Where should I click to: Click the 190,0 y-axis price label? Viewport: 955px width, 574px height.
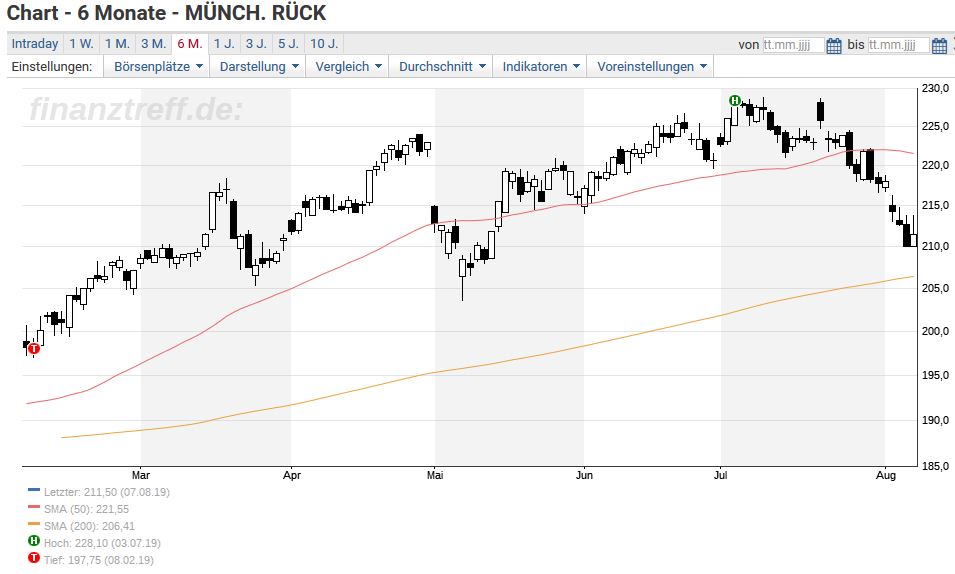pos(935,420)
